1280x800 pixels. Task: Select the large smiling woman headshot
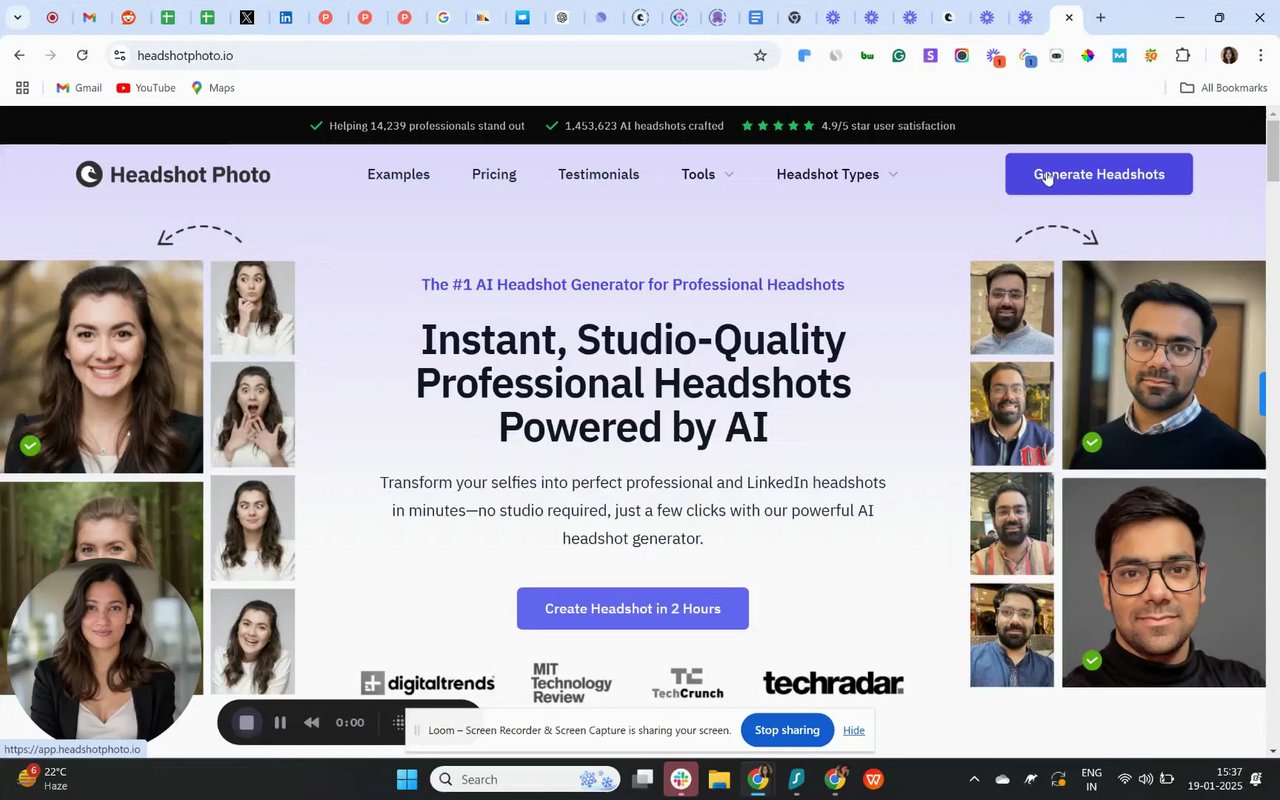[x=101, y=367]
